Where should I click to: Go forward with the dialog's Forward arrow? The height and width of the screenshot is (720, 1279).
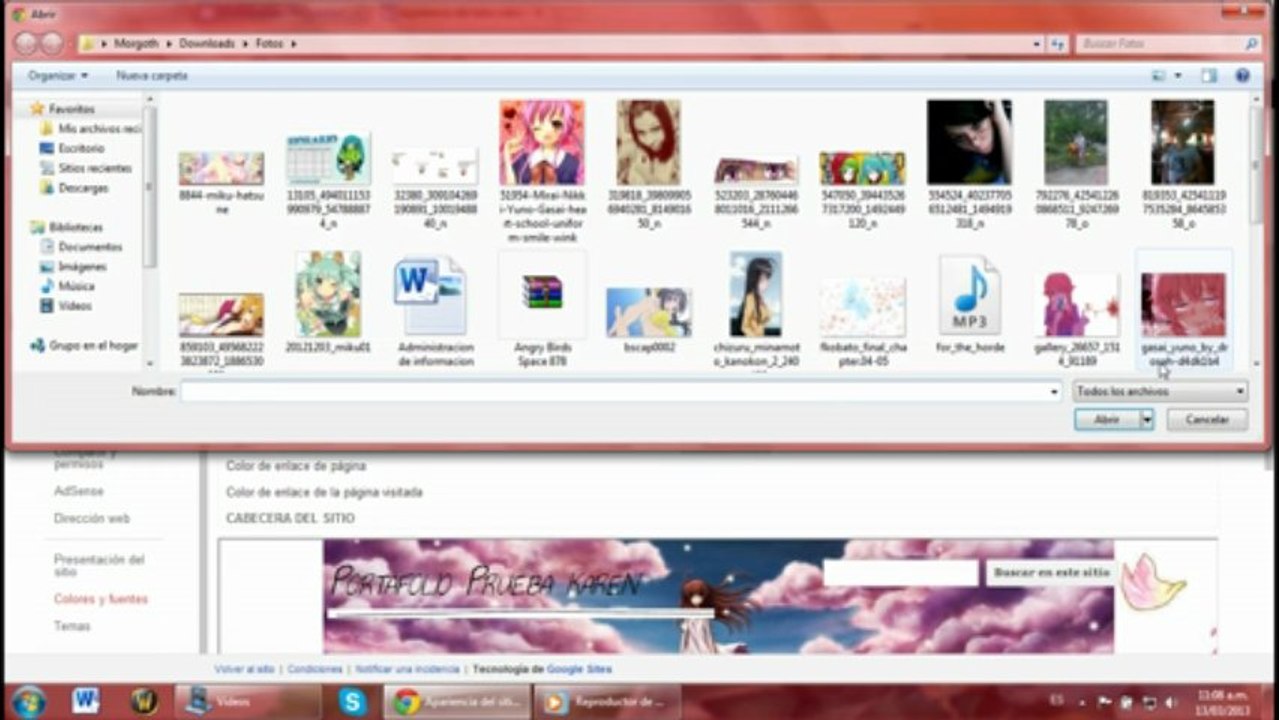coord(52,43)
